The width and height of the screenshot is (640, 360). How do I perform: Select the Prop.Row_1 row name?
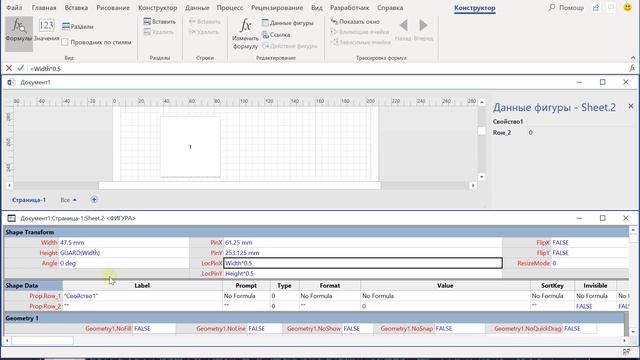click(x=45, y=296)
